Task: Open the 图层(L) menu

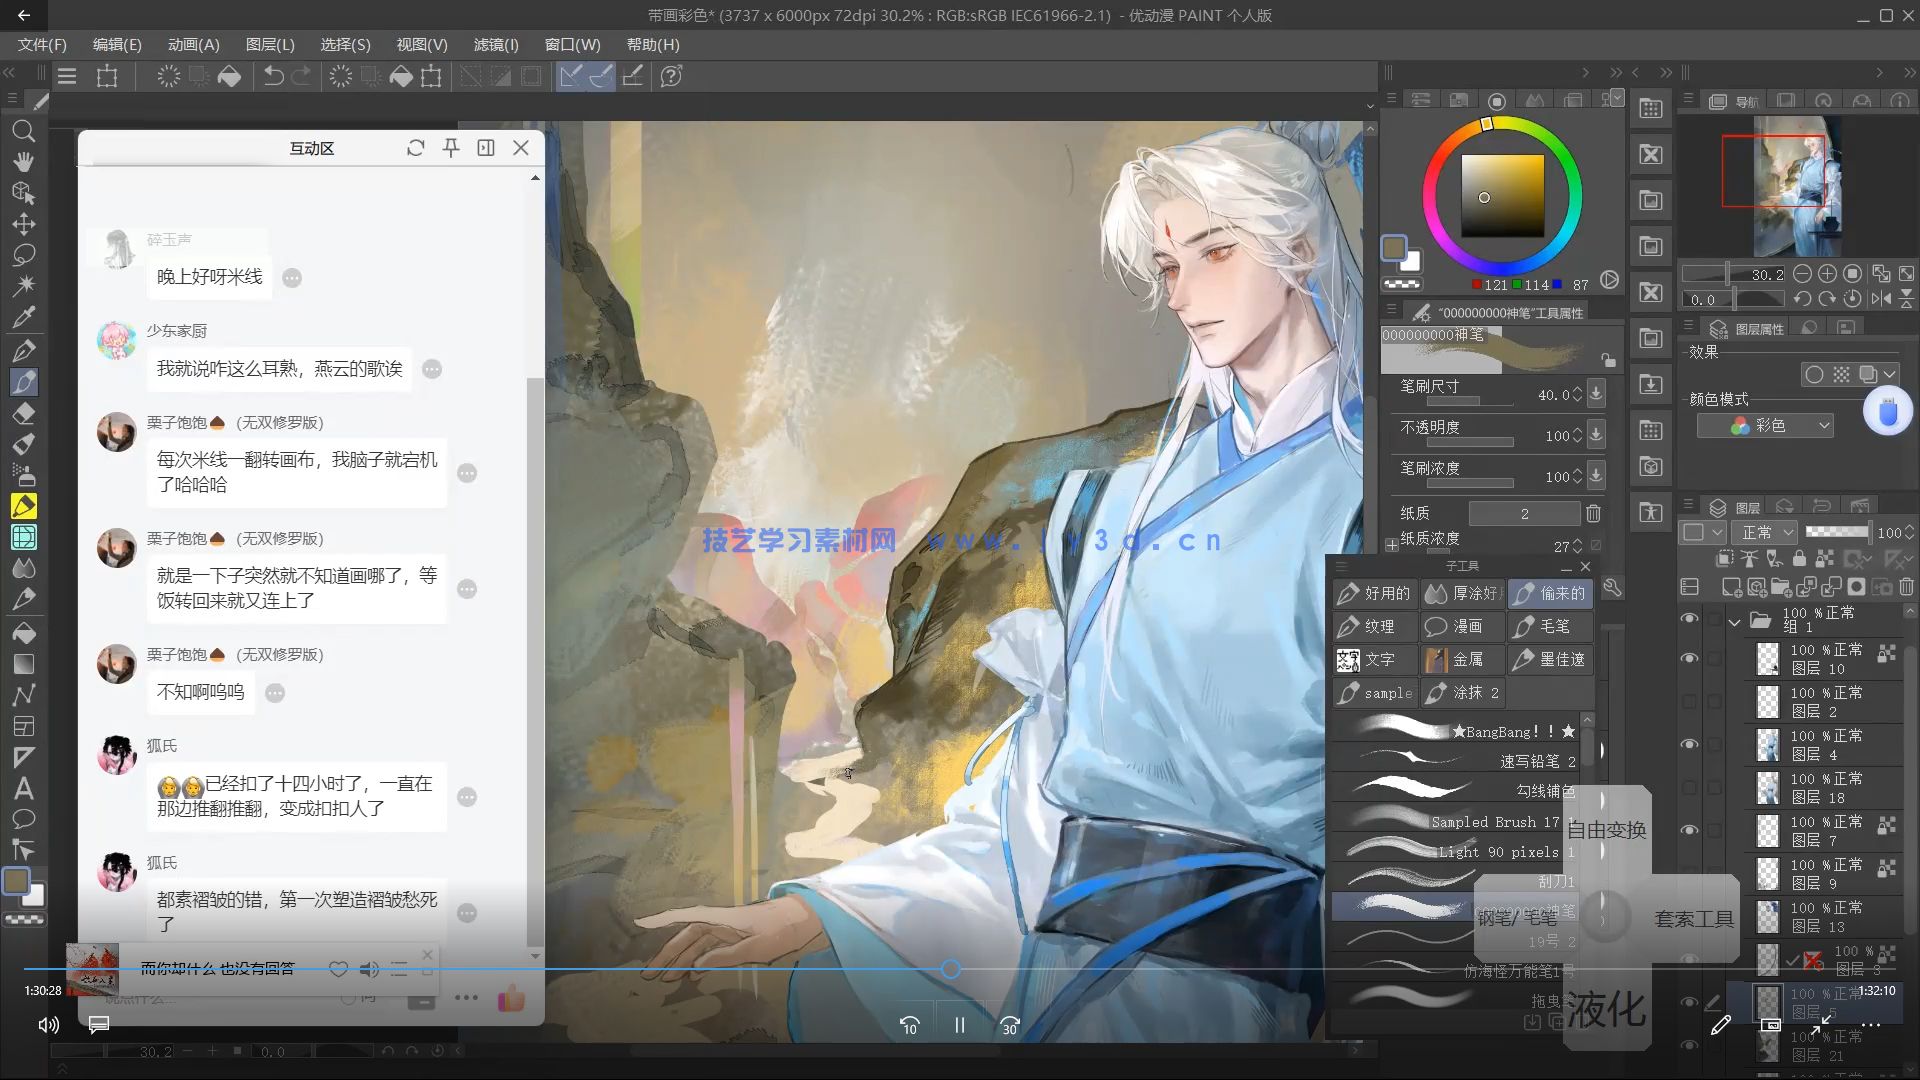Action: pos(270,45)
